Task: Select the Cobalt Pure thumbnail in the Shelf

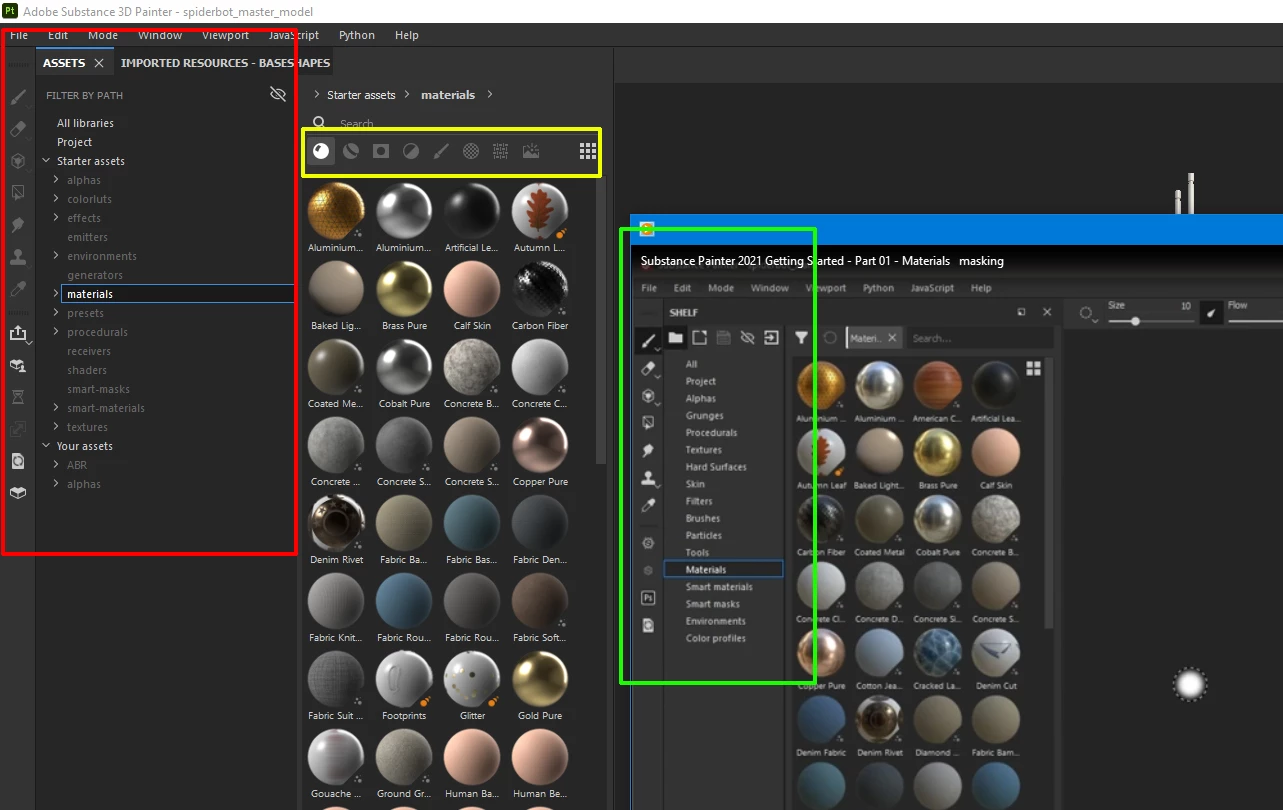Action: [x=938, y=524]
